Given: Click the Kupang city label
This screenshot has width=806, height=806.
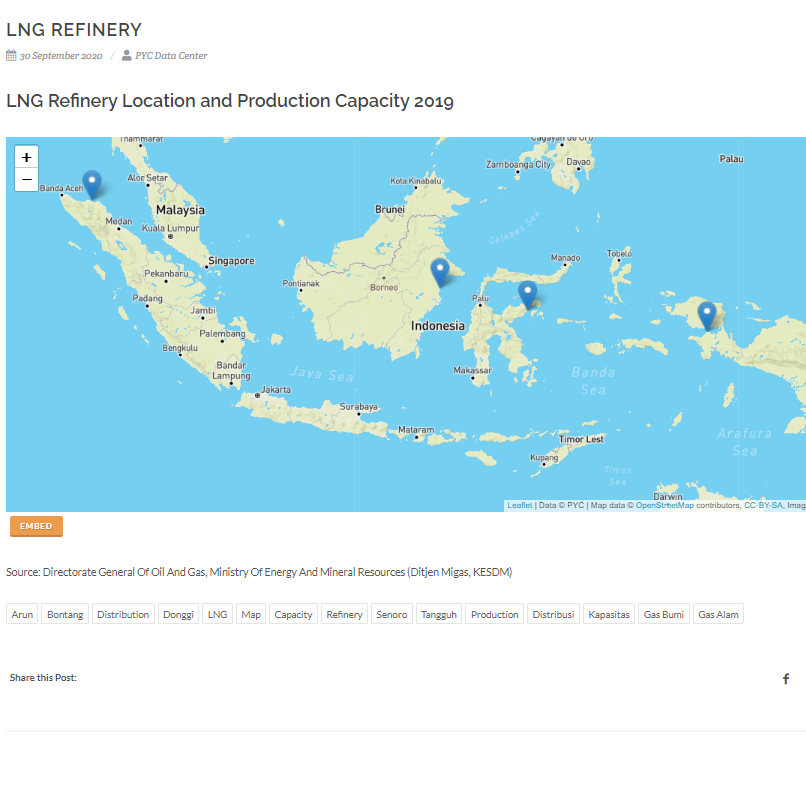Looking at the screenshot, I should (544, 457).
